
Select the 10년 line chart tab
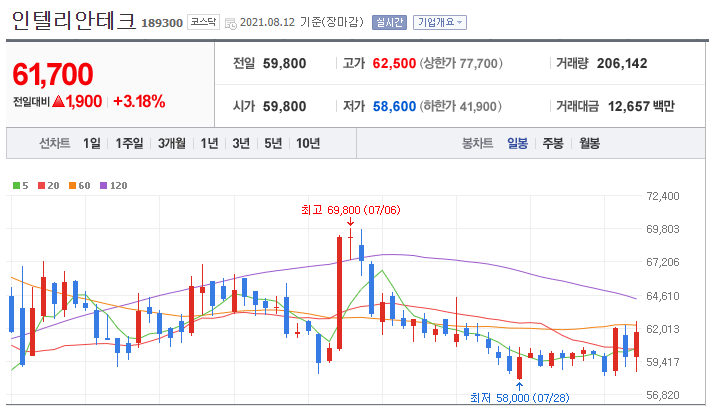tap(308, 143)
